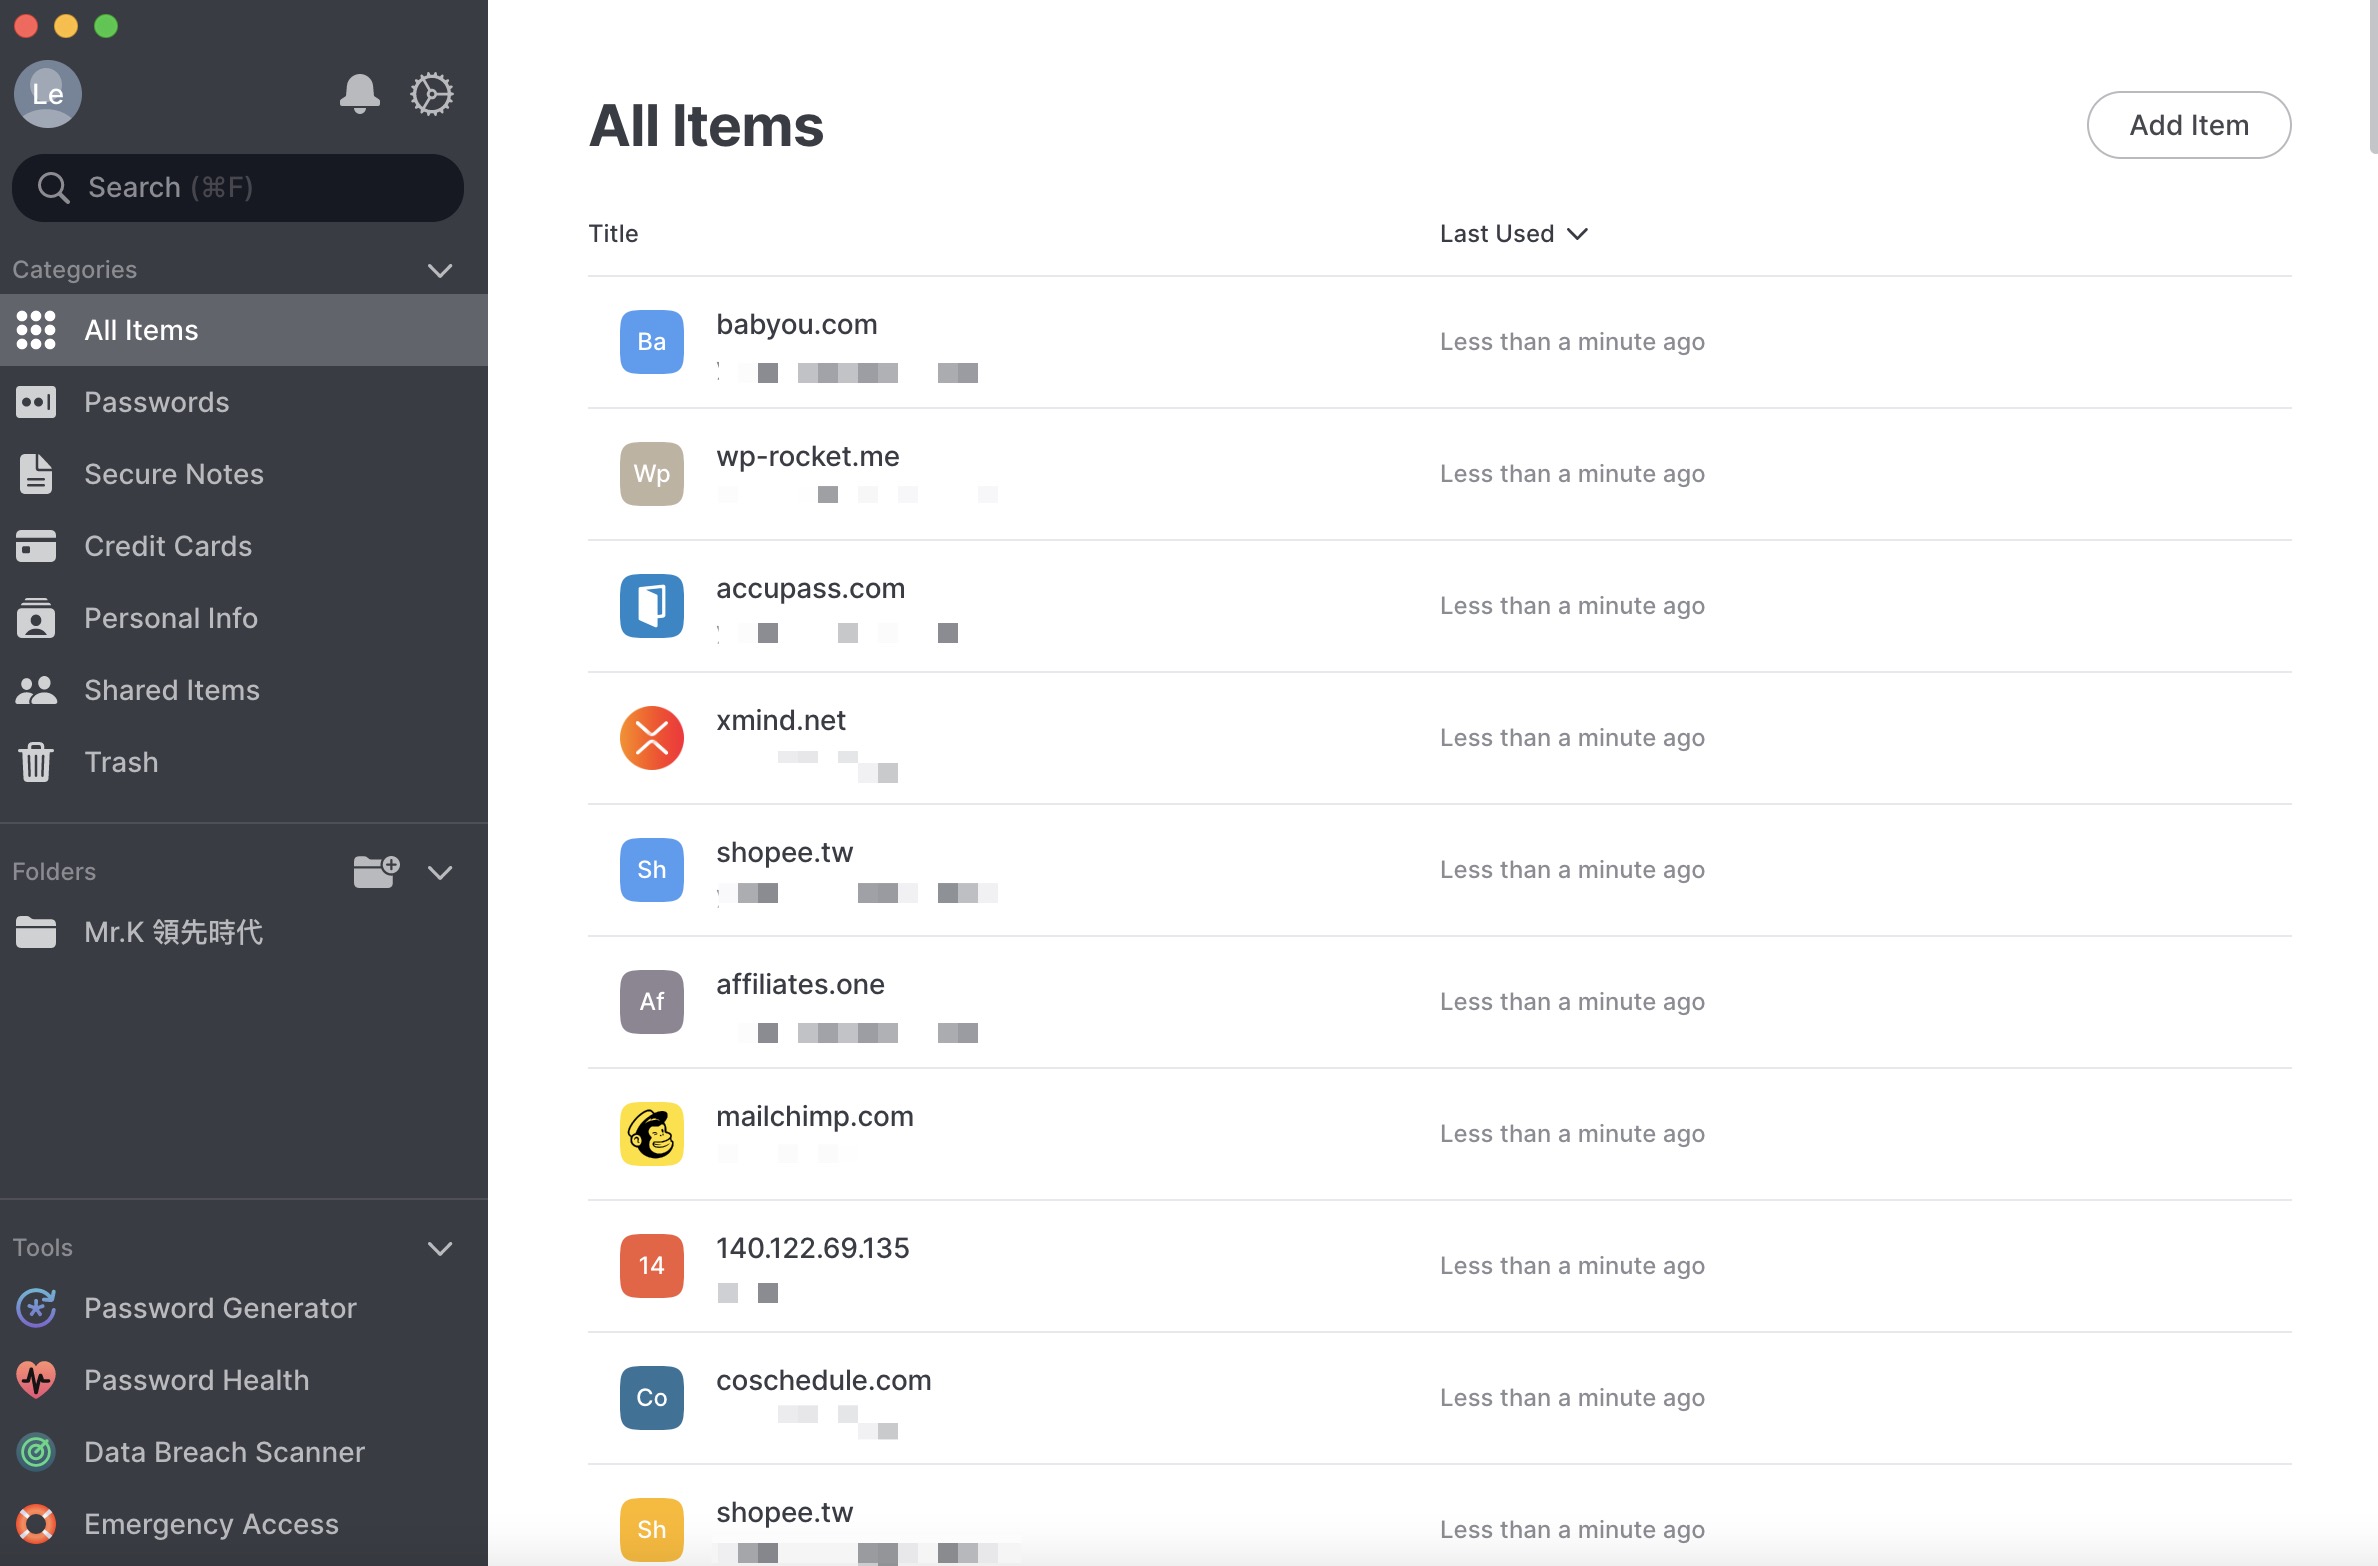Click the All Items grid icon

pyautogui.click(x=36, y=330)
